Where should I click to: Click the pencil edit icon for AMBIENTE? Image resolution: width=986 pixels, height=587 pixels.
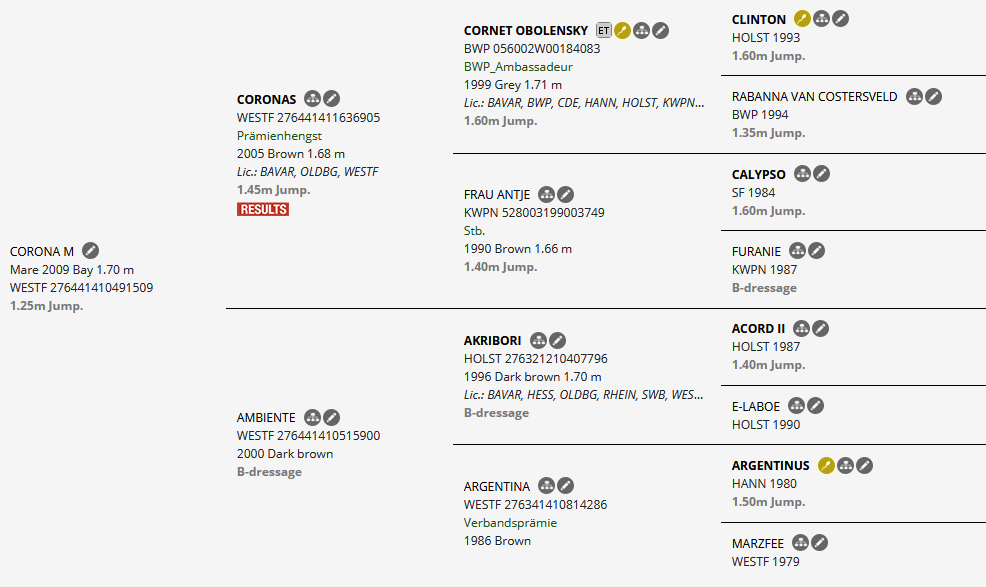[x=331, y=417]
